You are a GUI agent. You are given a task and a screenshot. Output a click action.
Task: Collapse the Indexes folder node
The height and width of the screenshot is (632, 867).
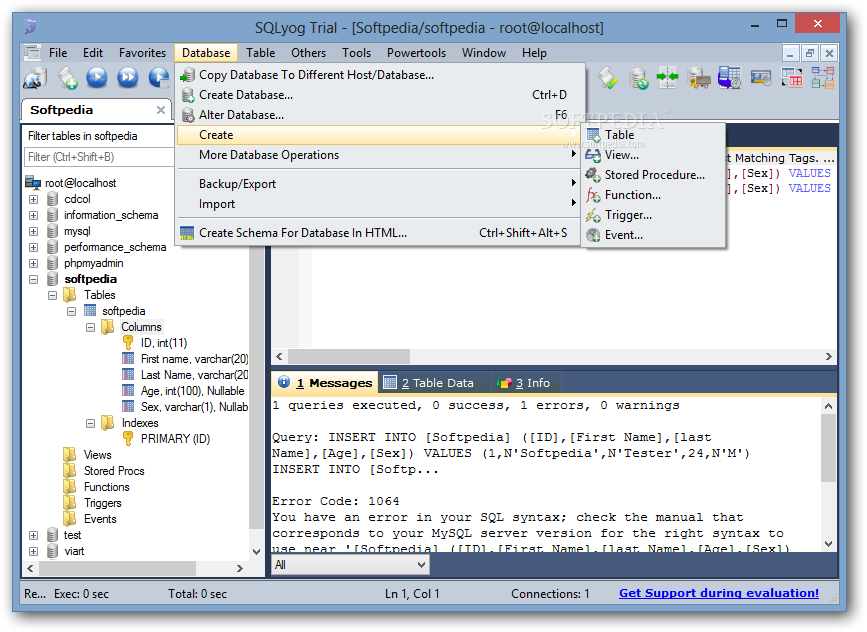tap(91, 424)
